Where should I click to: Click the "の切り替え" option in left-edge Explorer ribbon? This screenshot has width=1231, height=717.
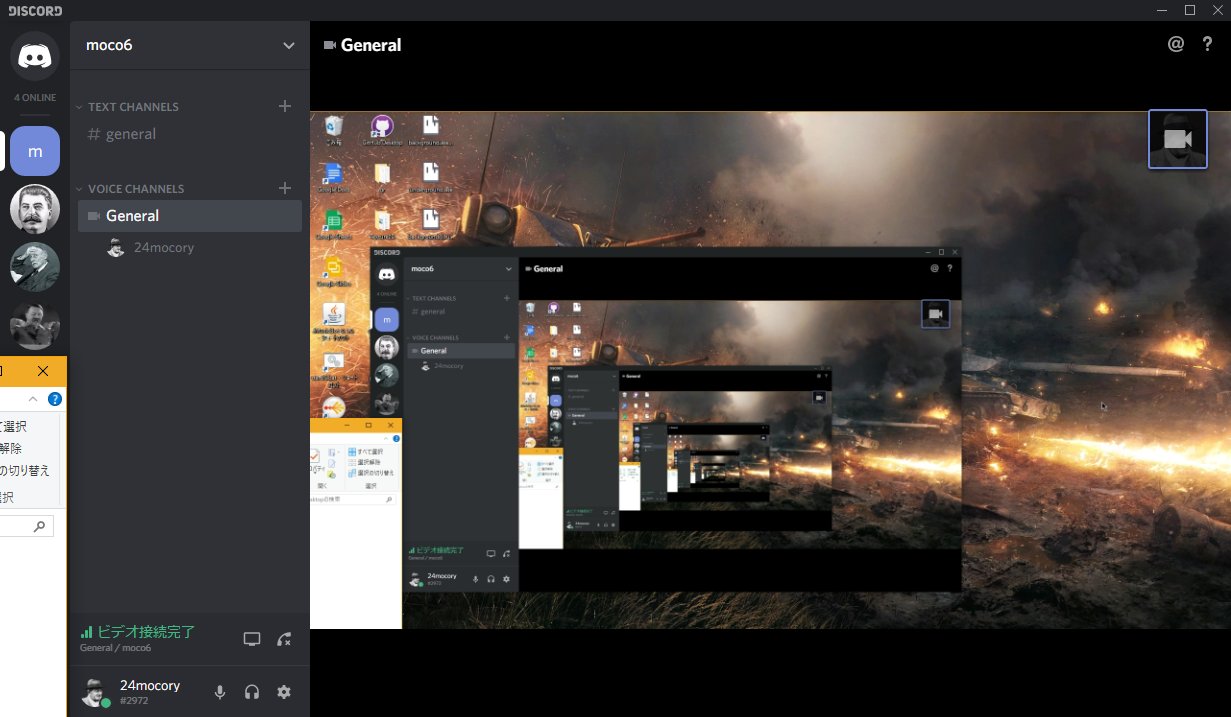25,470
